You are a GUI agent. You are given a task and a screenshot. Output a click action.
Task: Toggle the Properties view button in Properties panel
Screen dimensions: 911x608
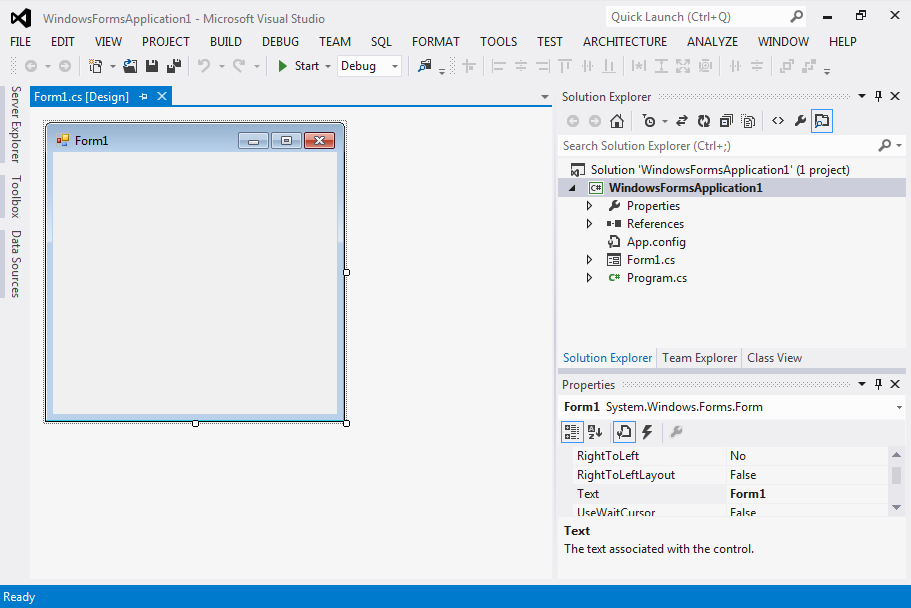click(x=624, y=432)
